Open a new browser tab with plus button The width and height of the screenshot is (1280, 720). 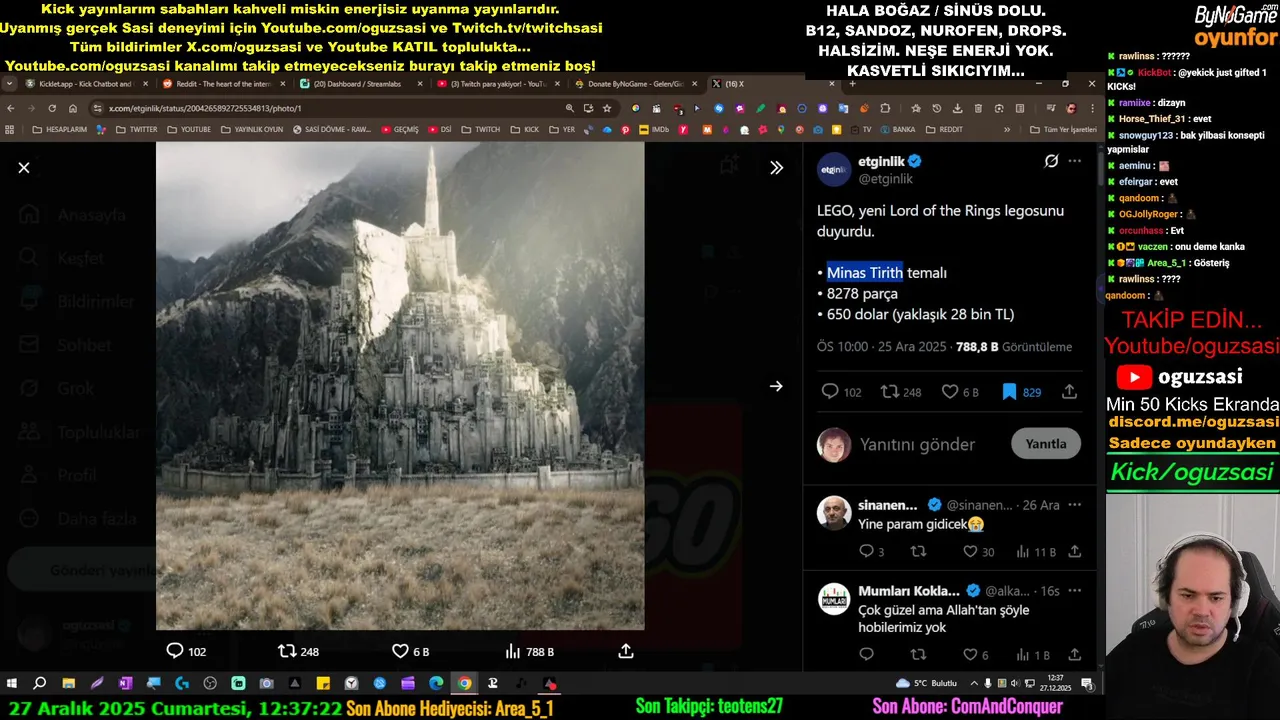coord(852,84)
